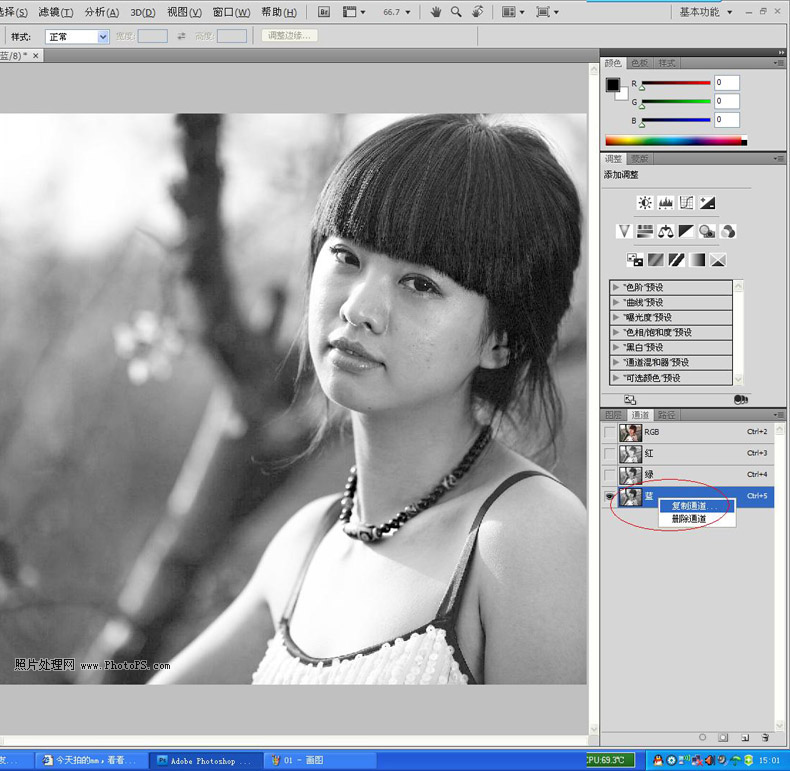Toggle visibility of 绿 channel
The height and width of the screenshot is (771, 790).
point(610,475)
